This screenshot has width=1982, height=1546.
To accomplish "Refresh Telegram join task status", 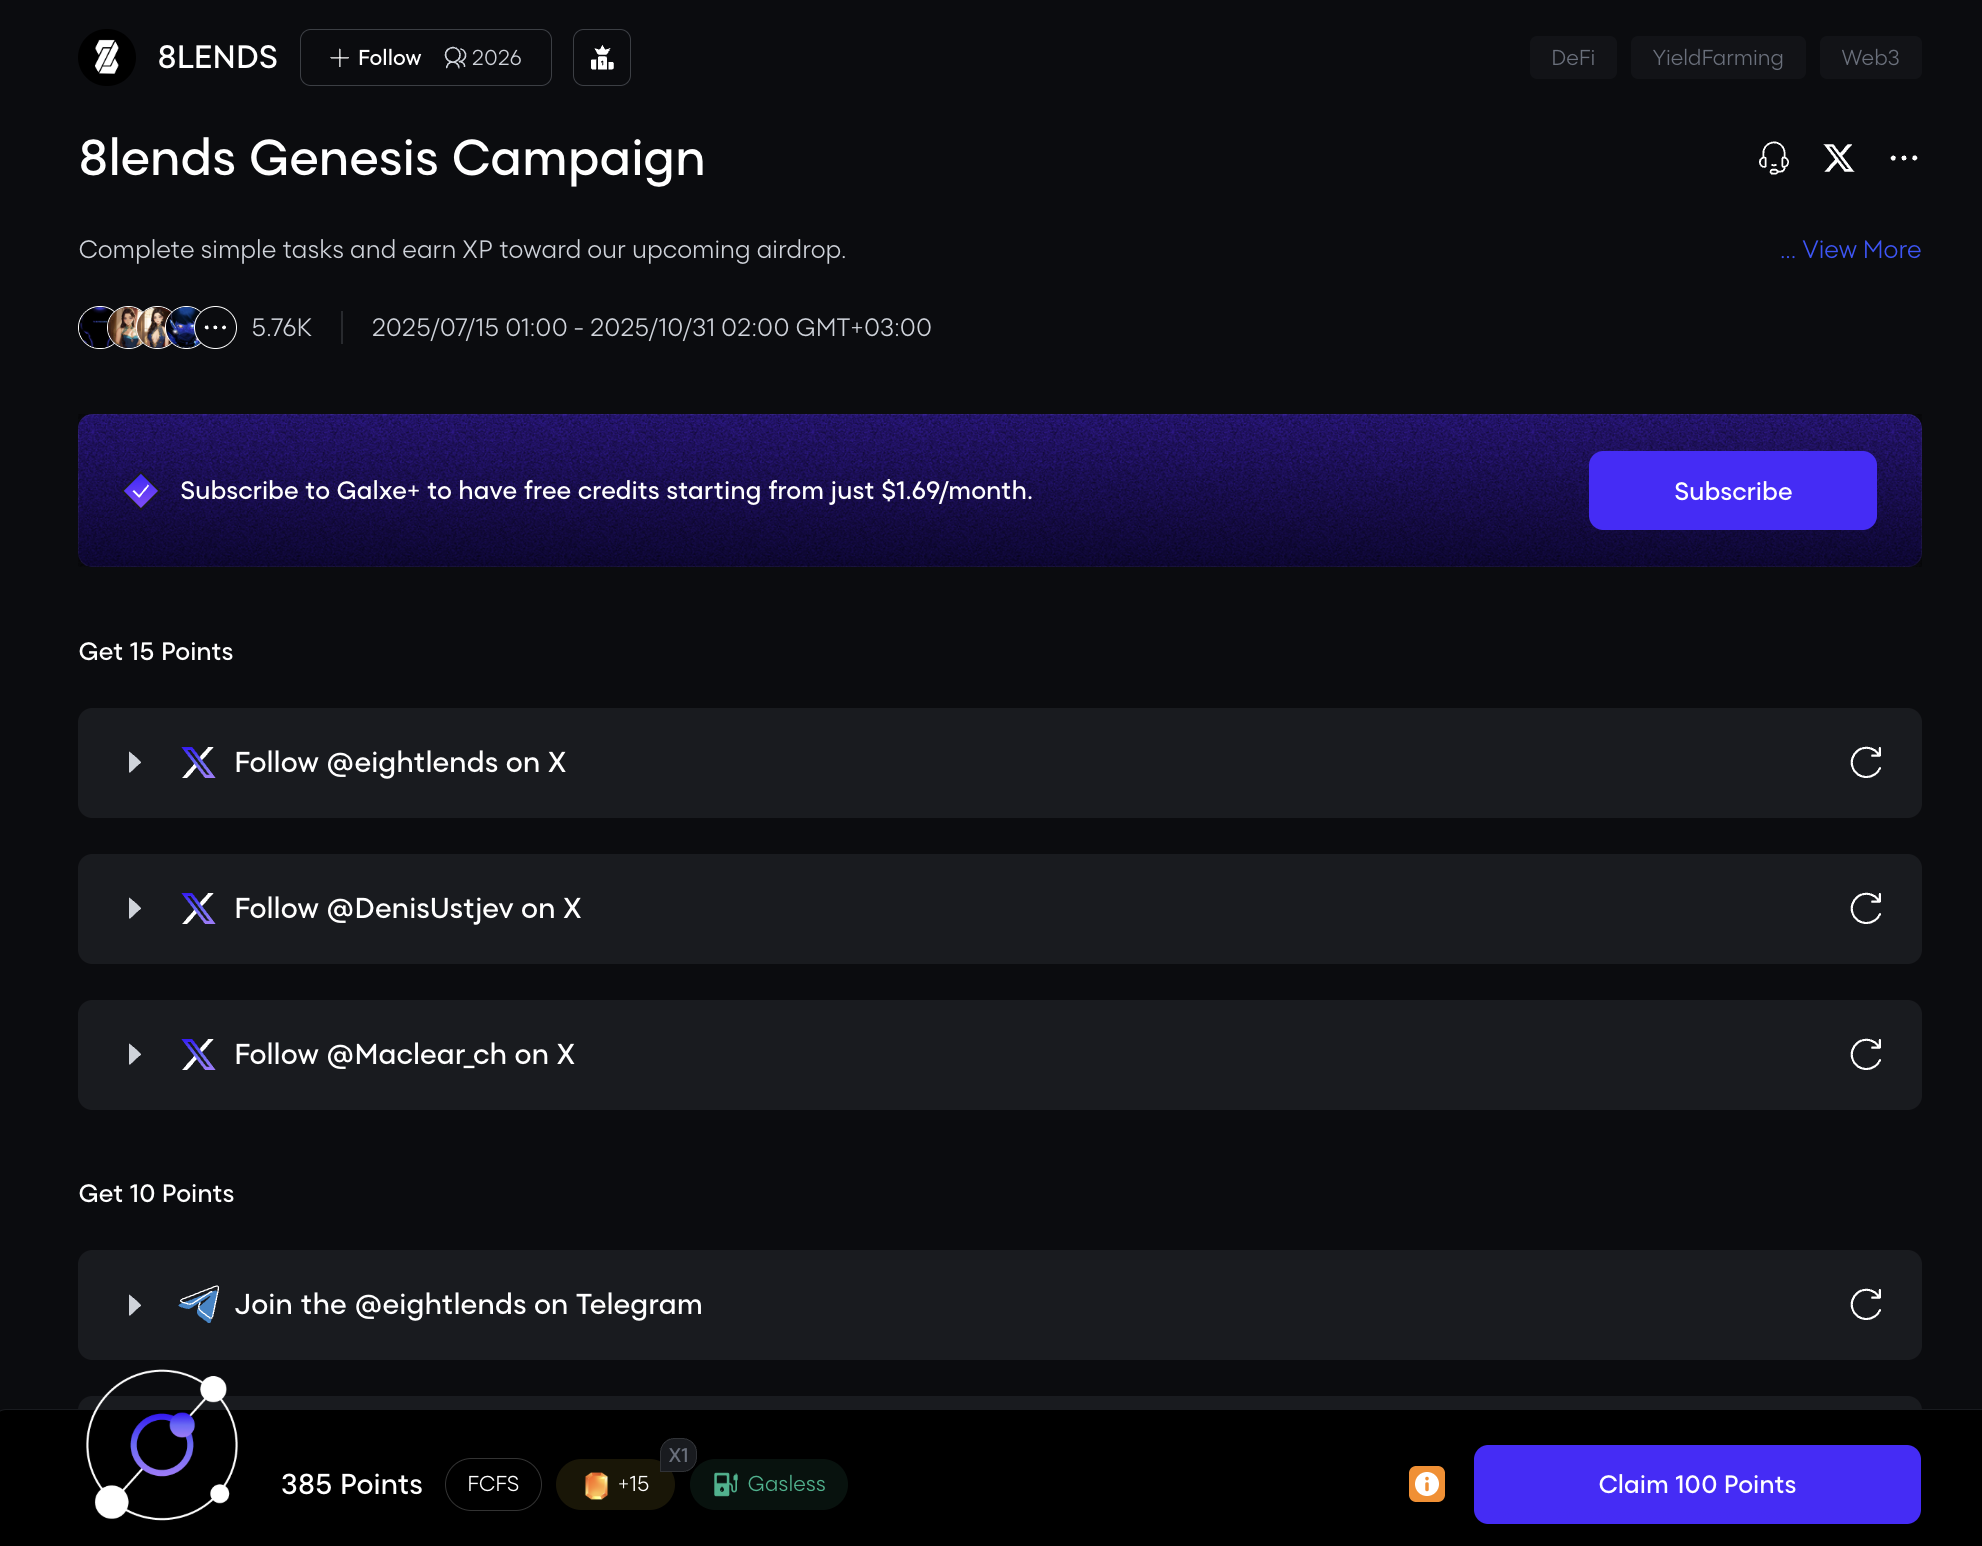I will pyautogui.click(x=1865, y=1305).
